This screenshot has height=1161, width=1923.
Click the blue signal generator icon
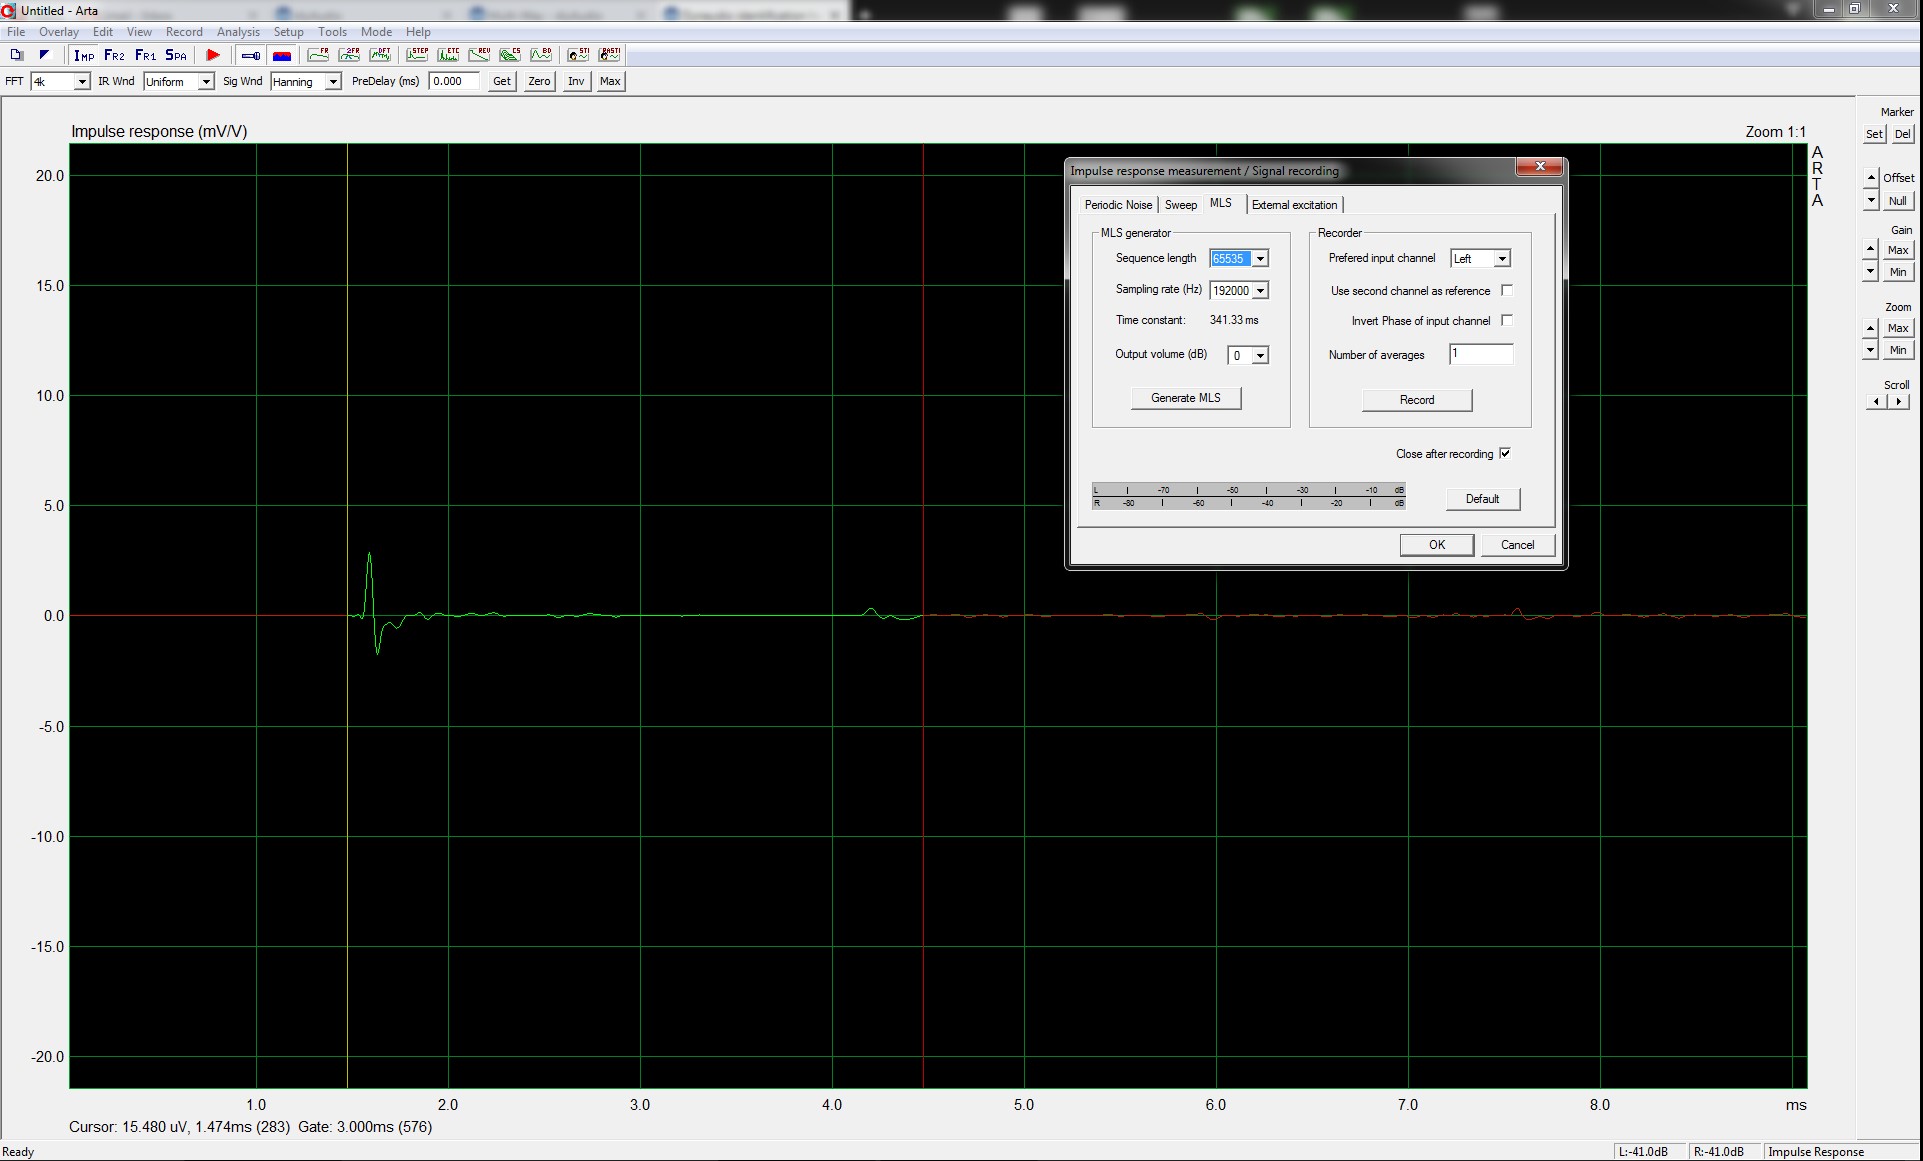pyautogui.click(x=251, y=55)
